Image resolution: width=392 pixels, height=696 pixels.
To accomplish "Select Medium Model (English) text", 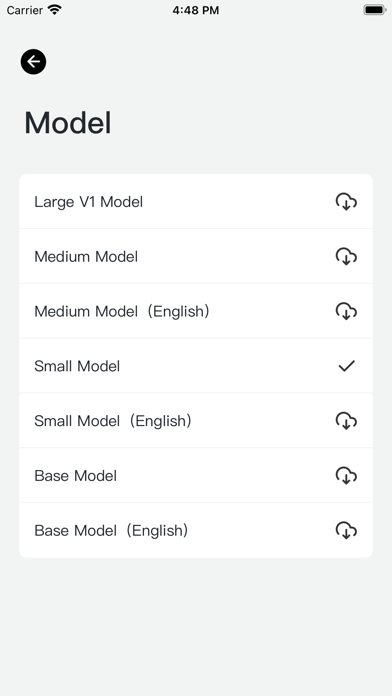I will [122, 311].
